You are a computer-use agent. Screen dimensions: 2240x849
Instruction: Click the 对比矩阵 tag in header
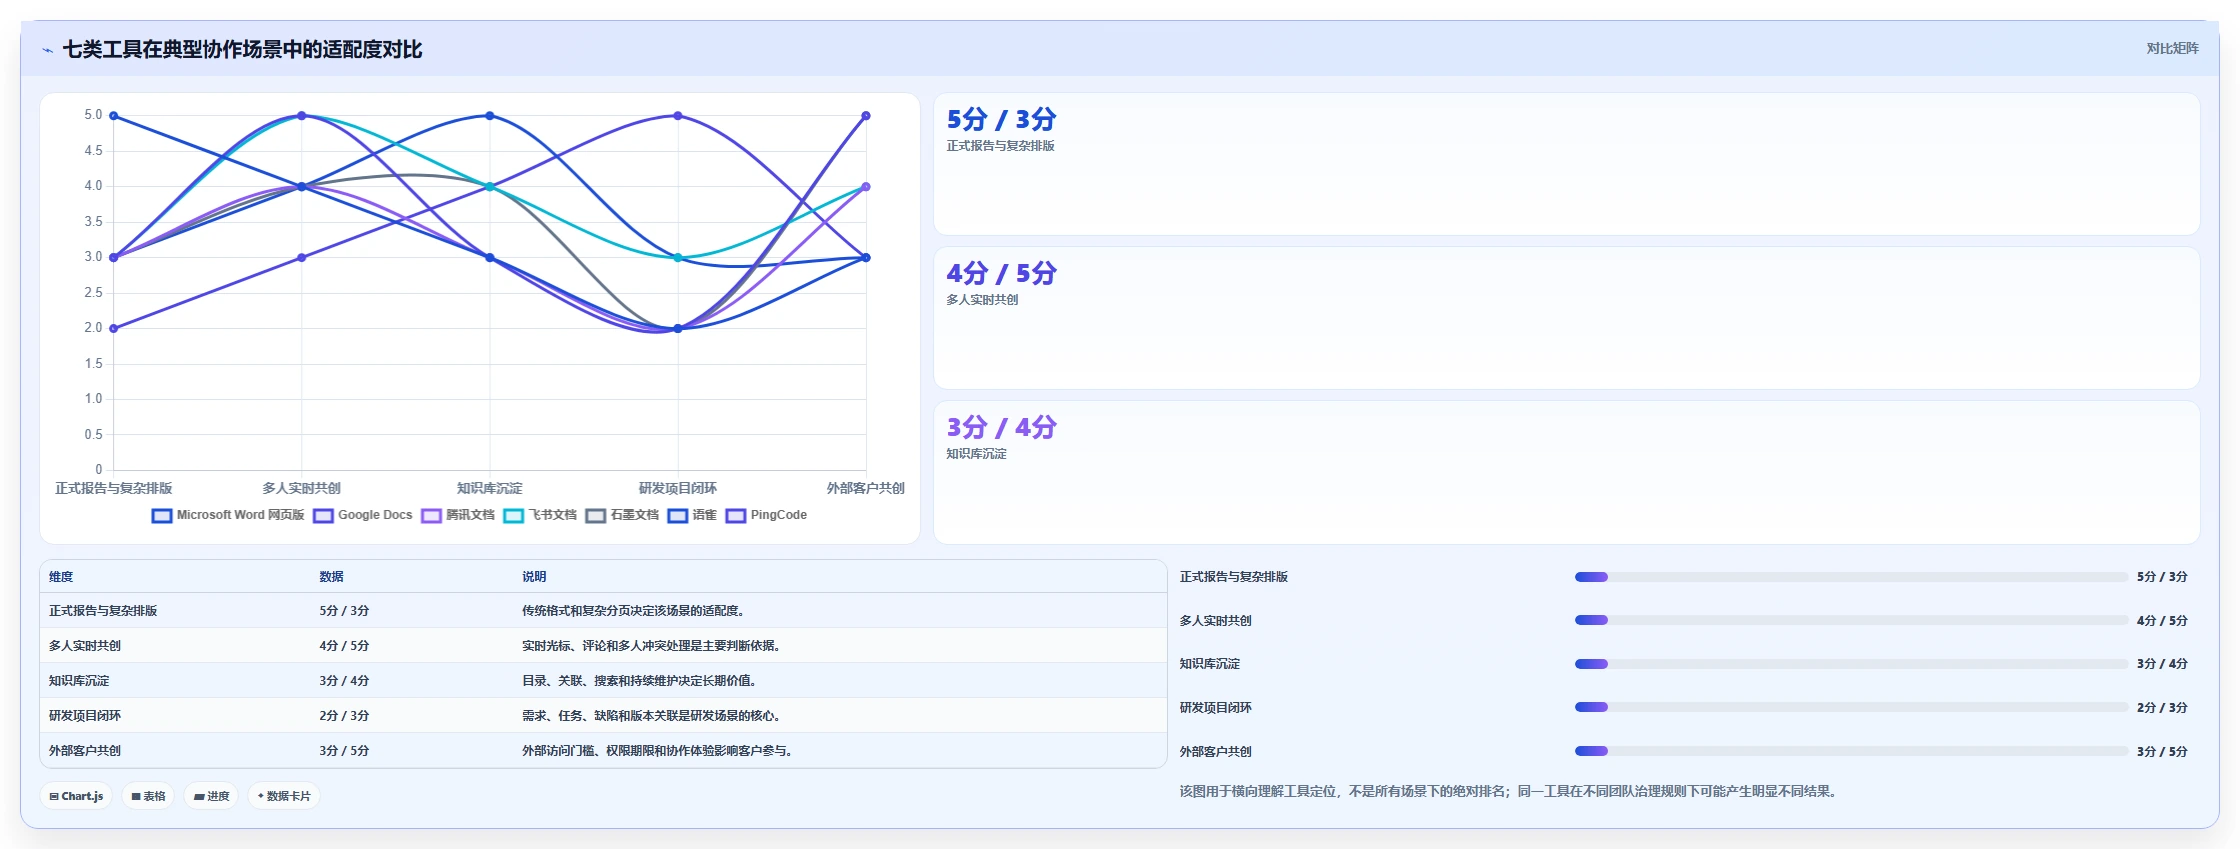click(x=2172, y=48)
